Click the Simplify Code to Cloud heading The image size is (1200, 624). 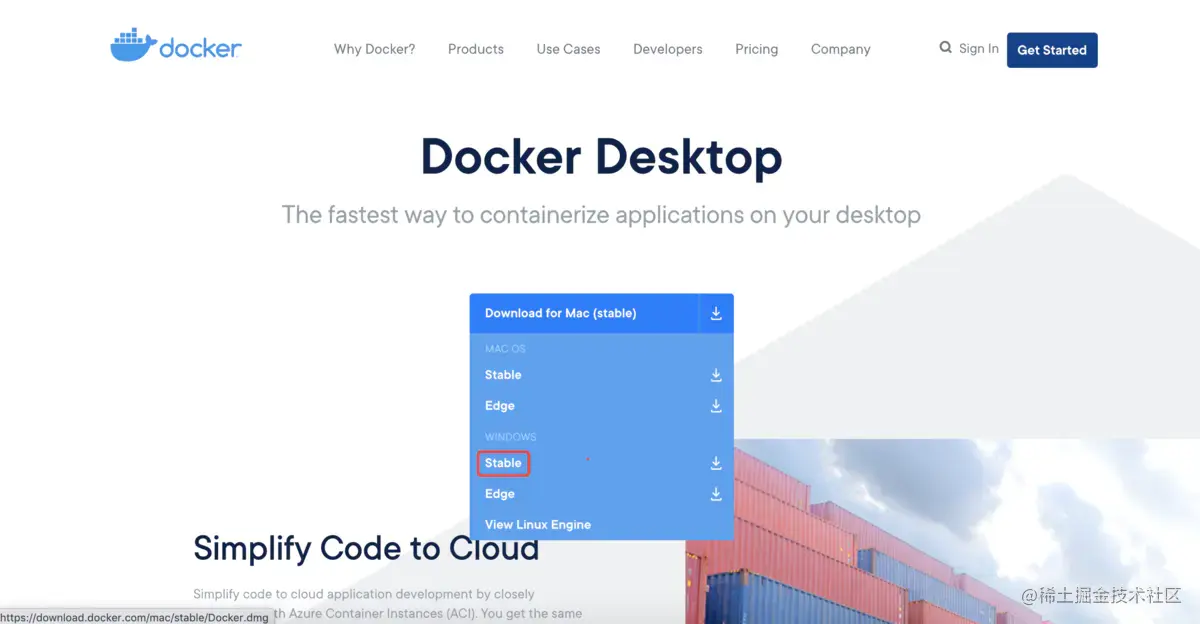coord(366,548)
